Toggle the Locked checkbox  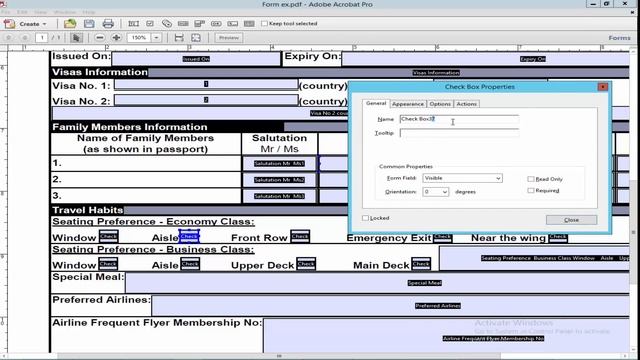click(x=365, y=218)
